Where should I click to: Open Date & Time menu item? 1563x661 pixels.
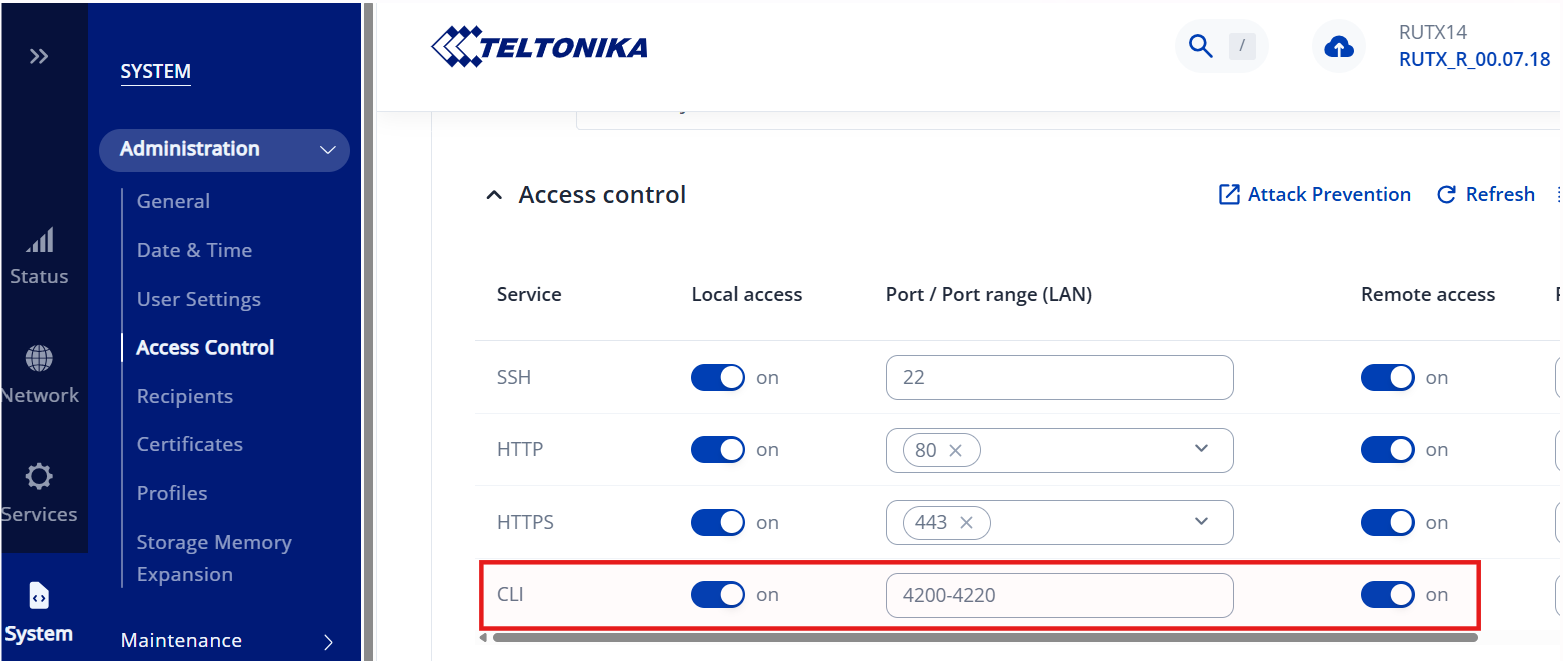194,250
